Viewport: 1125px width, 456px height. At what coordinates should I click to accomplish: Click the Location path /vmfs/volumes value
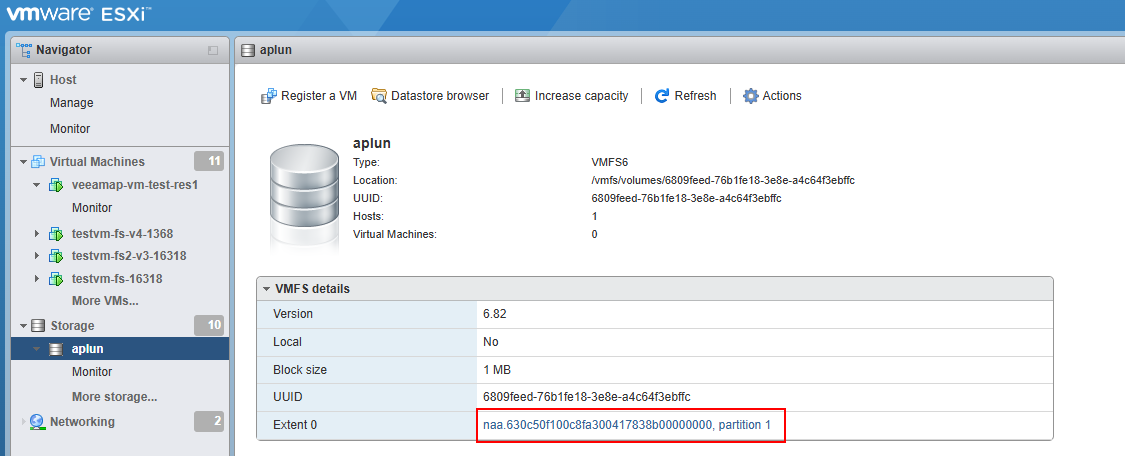click(723, 181)
